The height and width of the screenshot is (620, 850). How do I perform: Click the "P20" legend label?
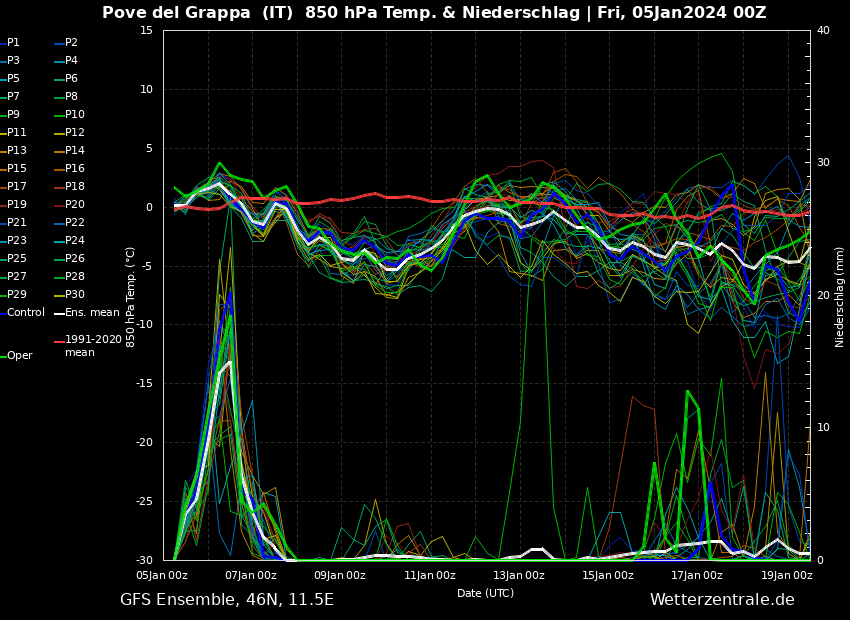[69, 204]
